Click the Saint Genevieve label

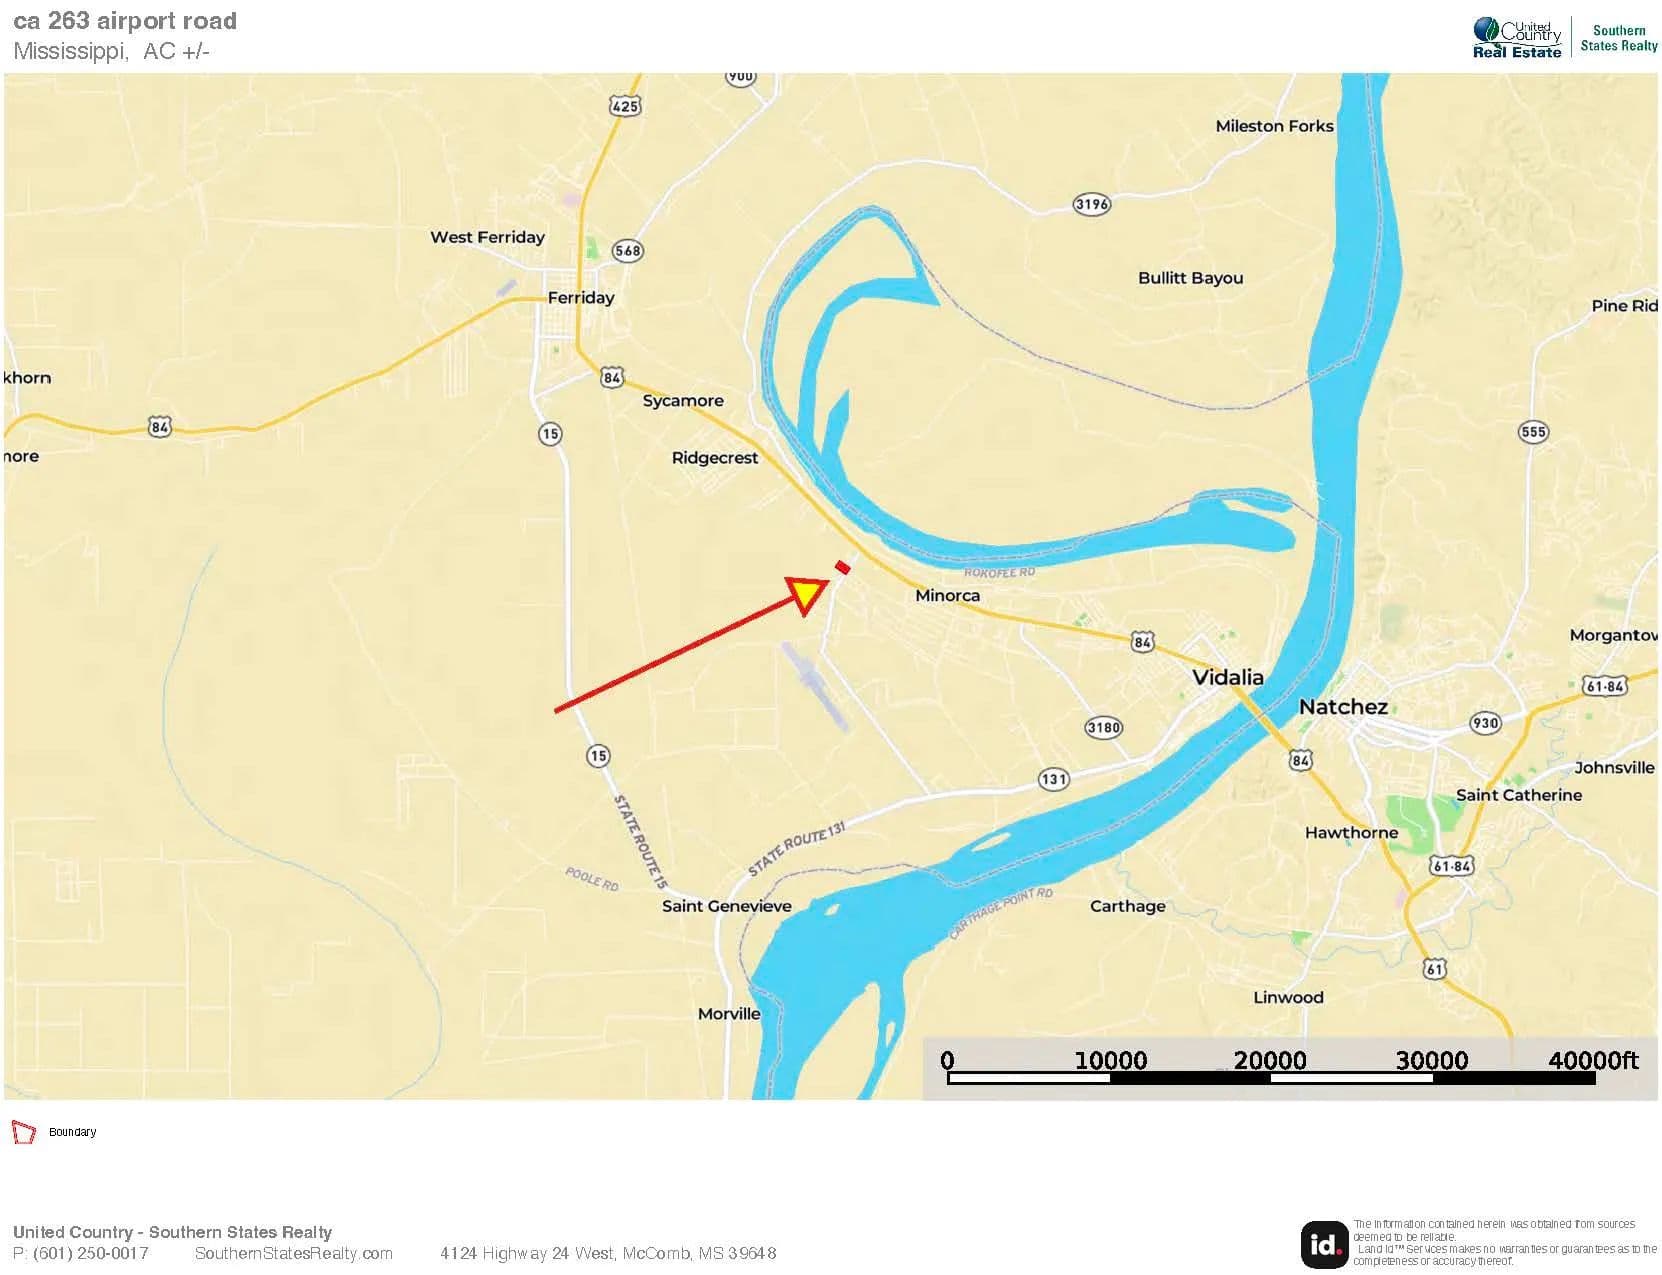click(726, 906)
